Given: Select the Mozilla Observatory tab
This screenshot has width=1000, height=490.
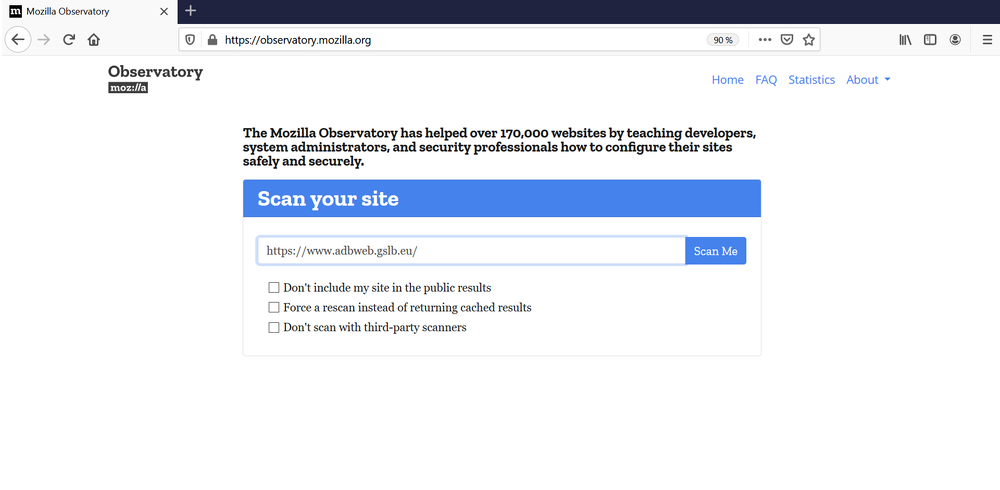Looking at the screenshot, I should [x=89, y=11].
